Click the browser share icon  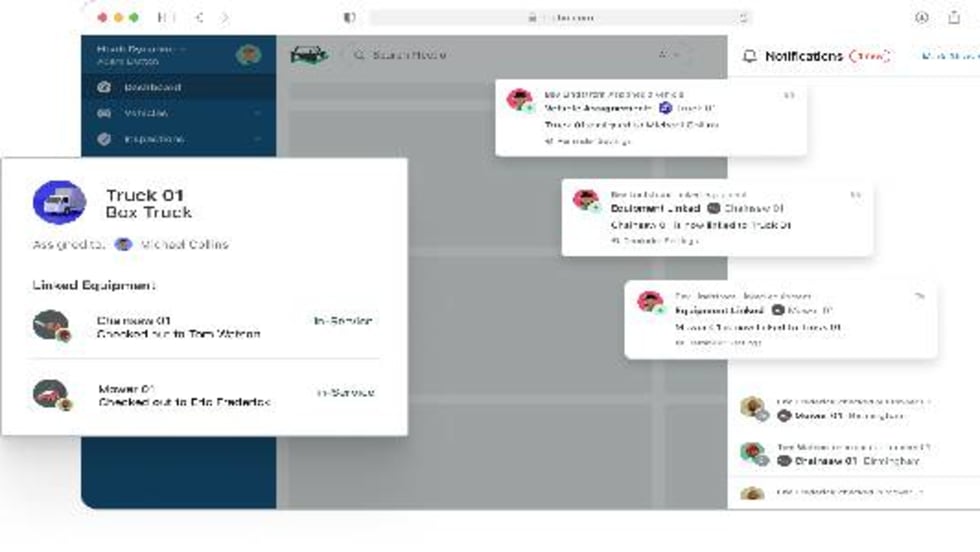tap(954, 18)
